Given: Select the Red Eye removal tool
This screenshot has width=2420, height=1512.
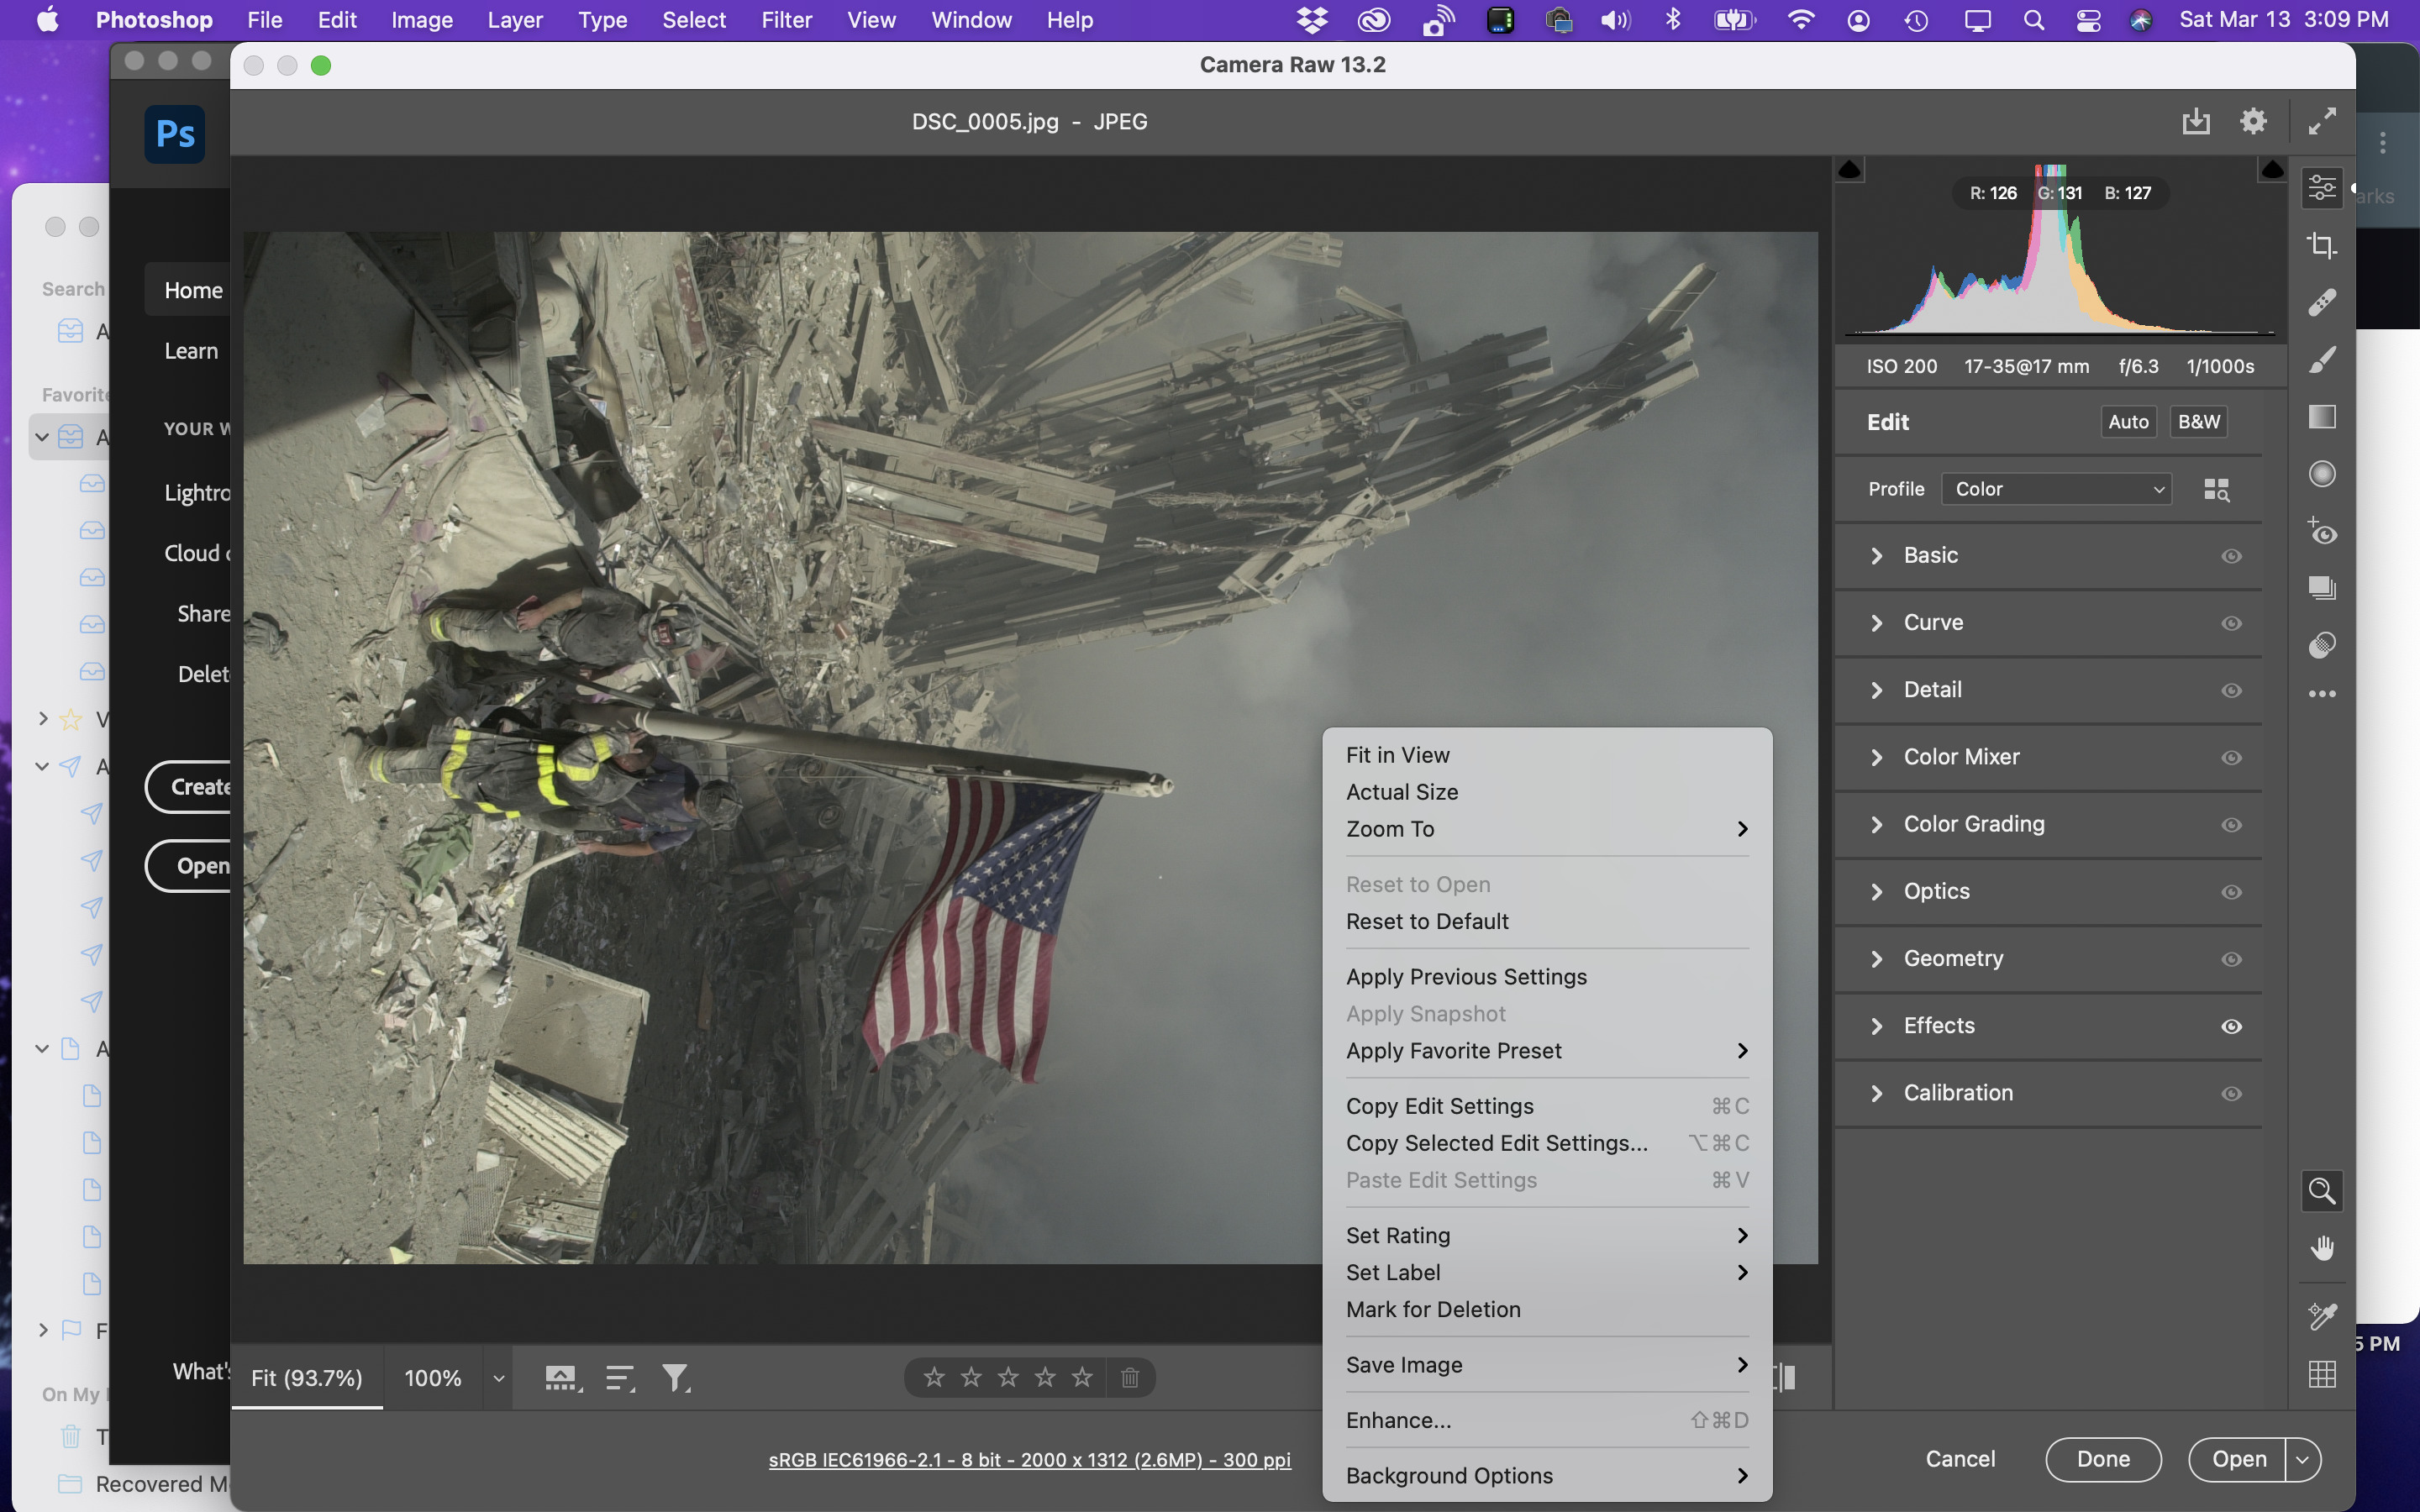Looking at the screenshot, I should tap(2321, 531).
